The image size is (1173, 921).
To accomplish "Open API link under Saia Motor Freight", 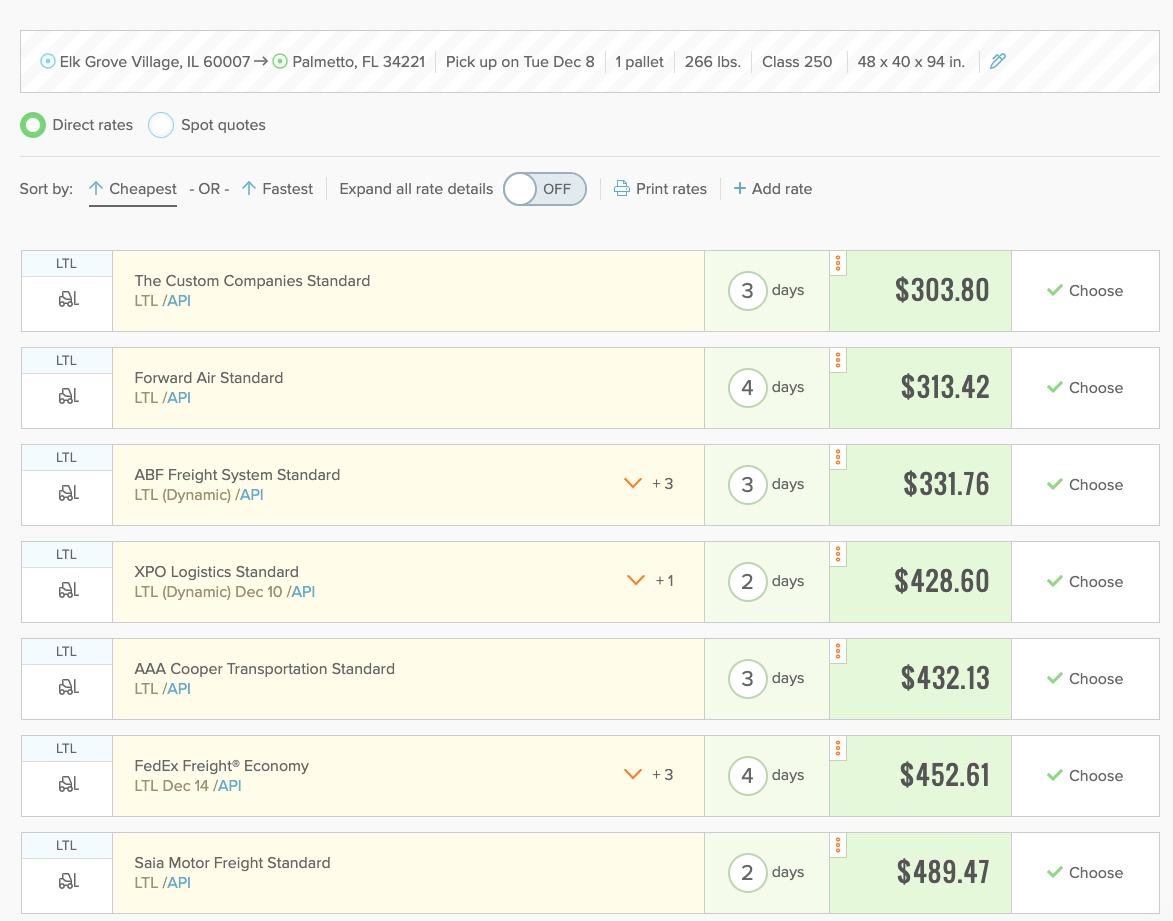I will (179, 883).
